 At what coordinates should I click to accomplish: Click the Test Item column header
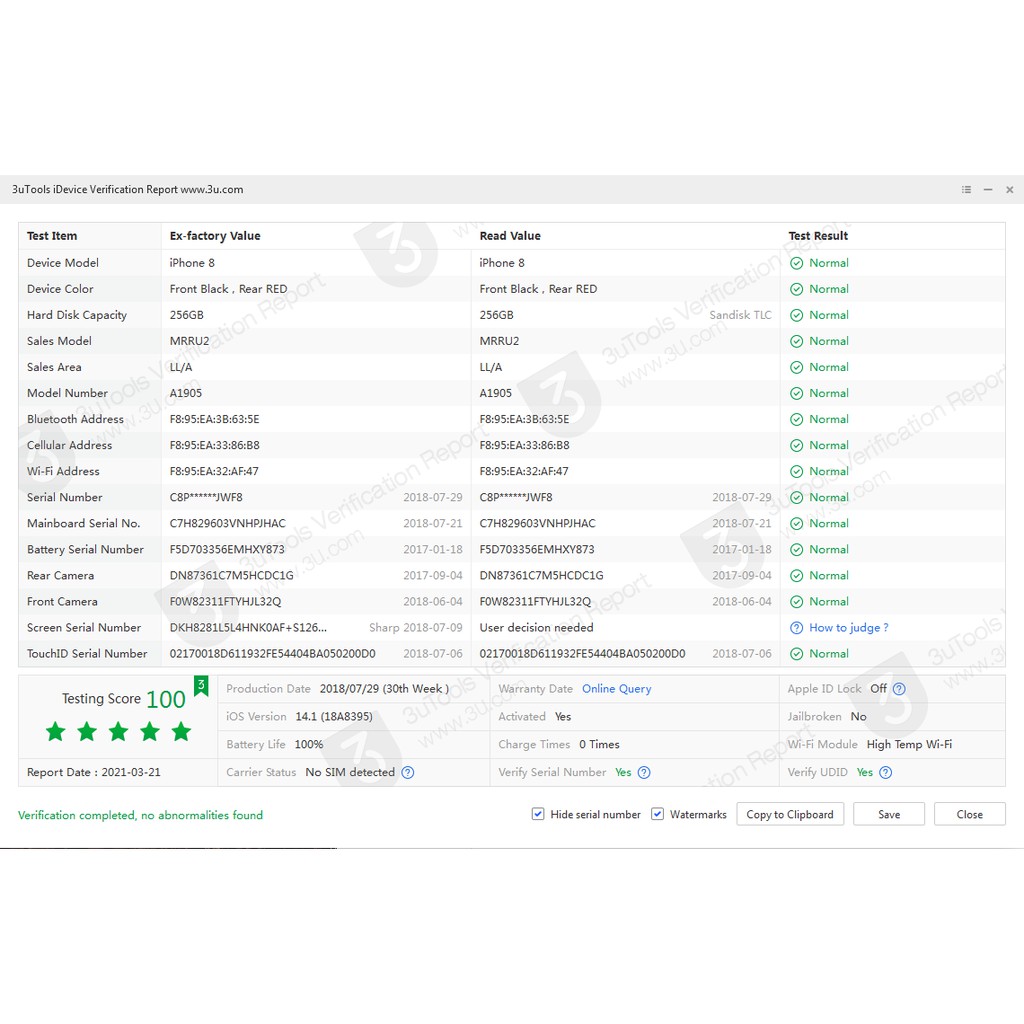52,236
